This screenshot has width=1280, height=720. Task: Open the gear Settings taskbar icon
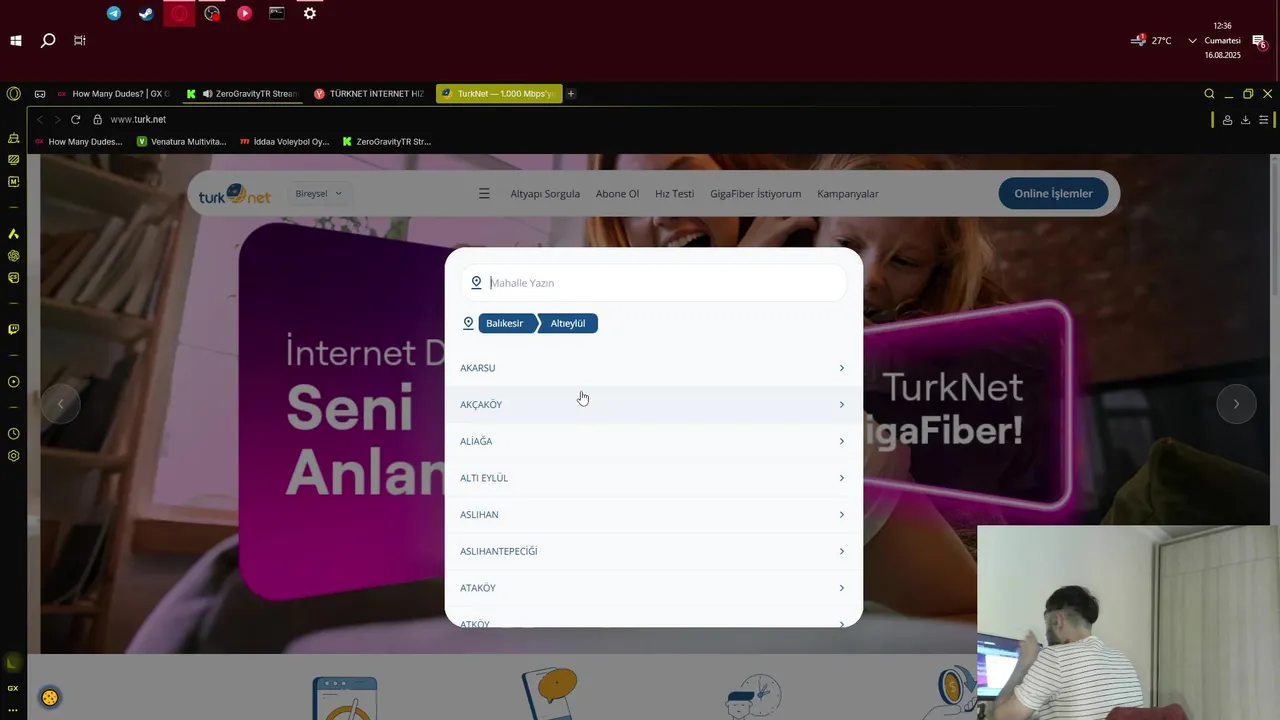click(x=310, y=13)
